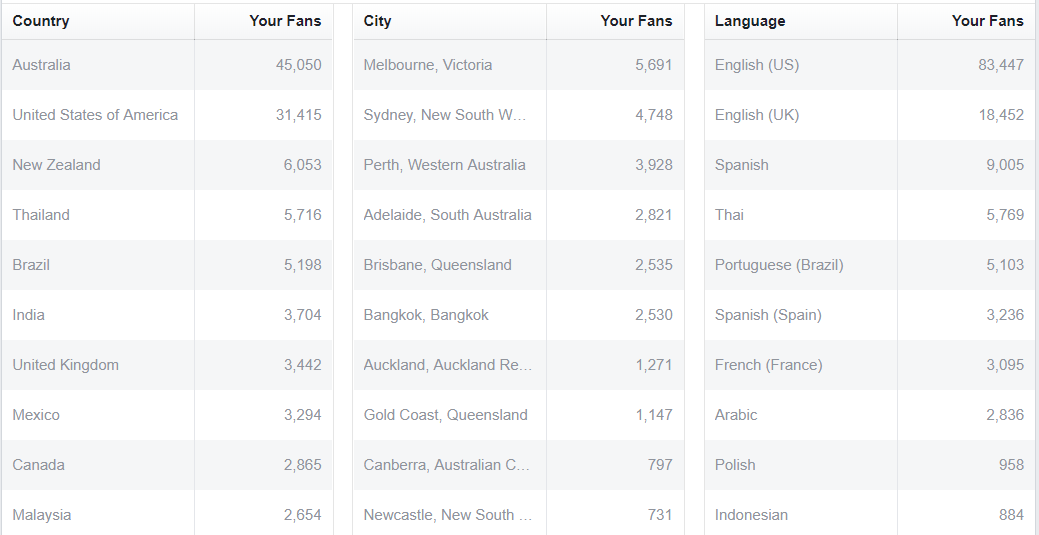Click the Malaysia country row
The height and width of the screenshot is (535, 1039).
[x=167, y=515]
